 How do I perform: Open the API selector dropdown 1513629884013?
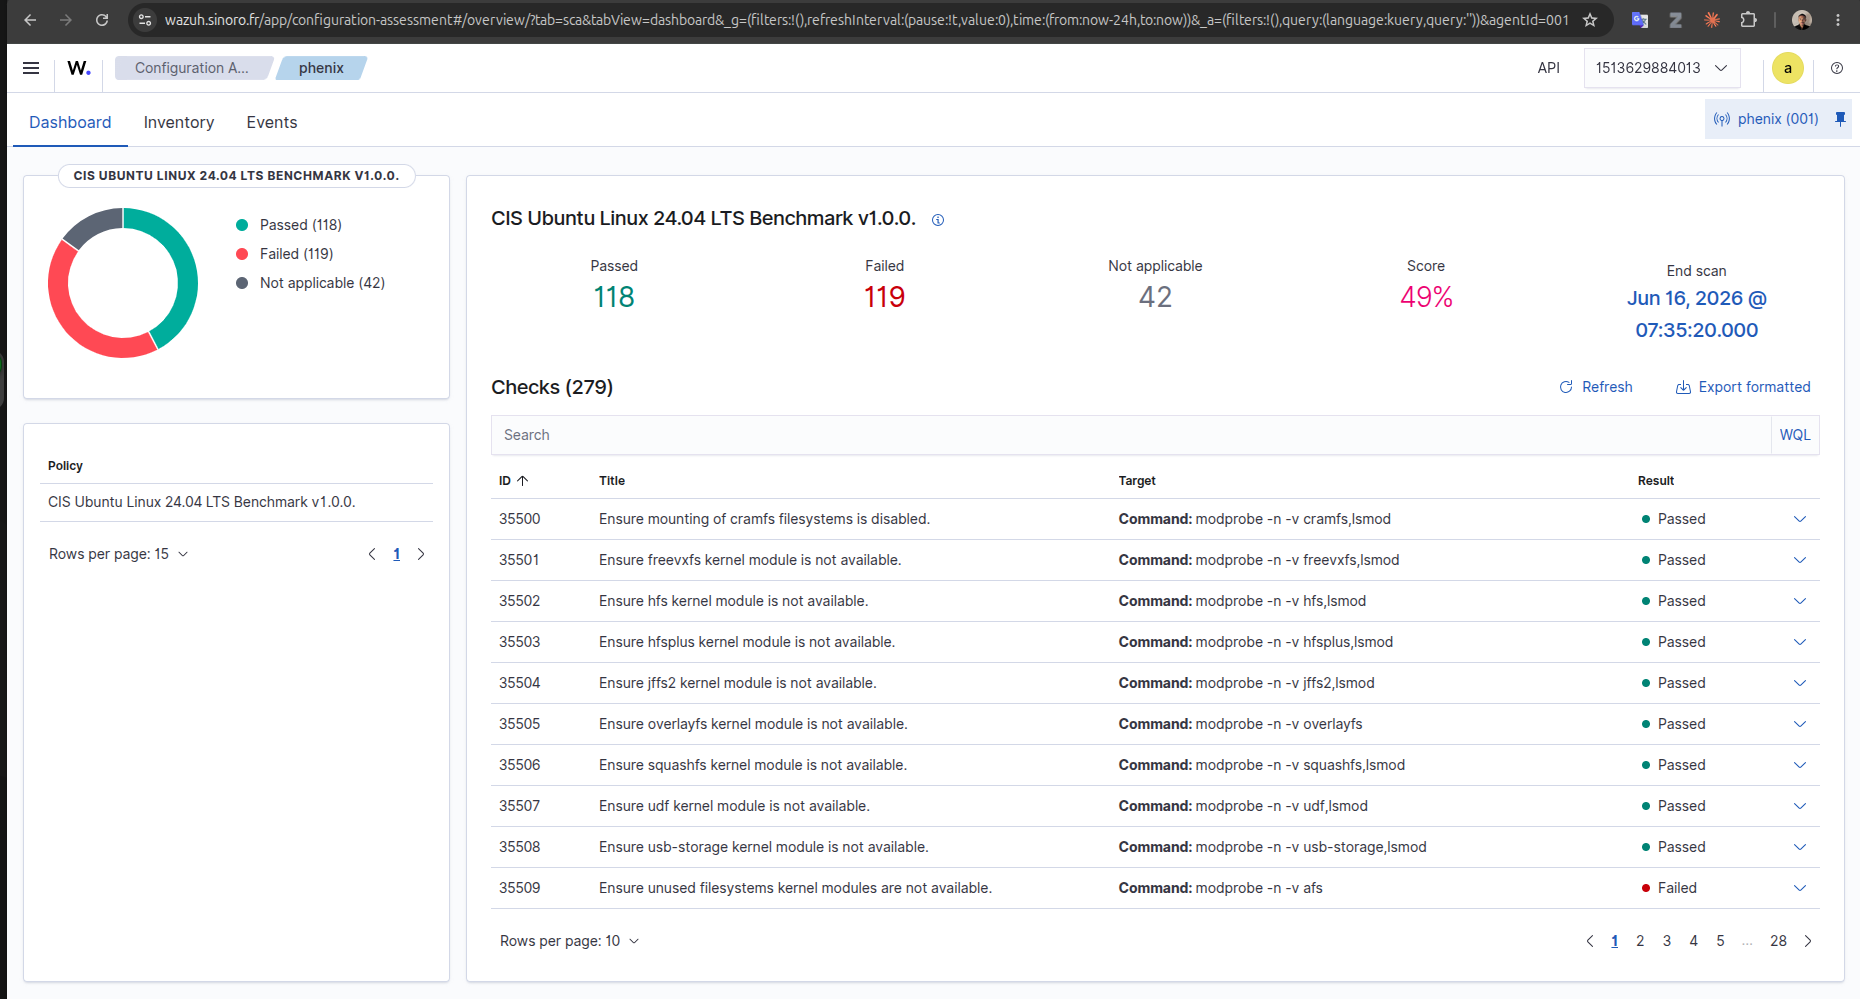1662,68
